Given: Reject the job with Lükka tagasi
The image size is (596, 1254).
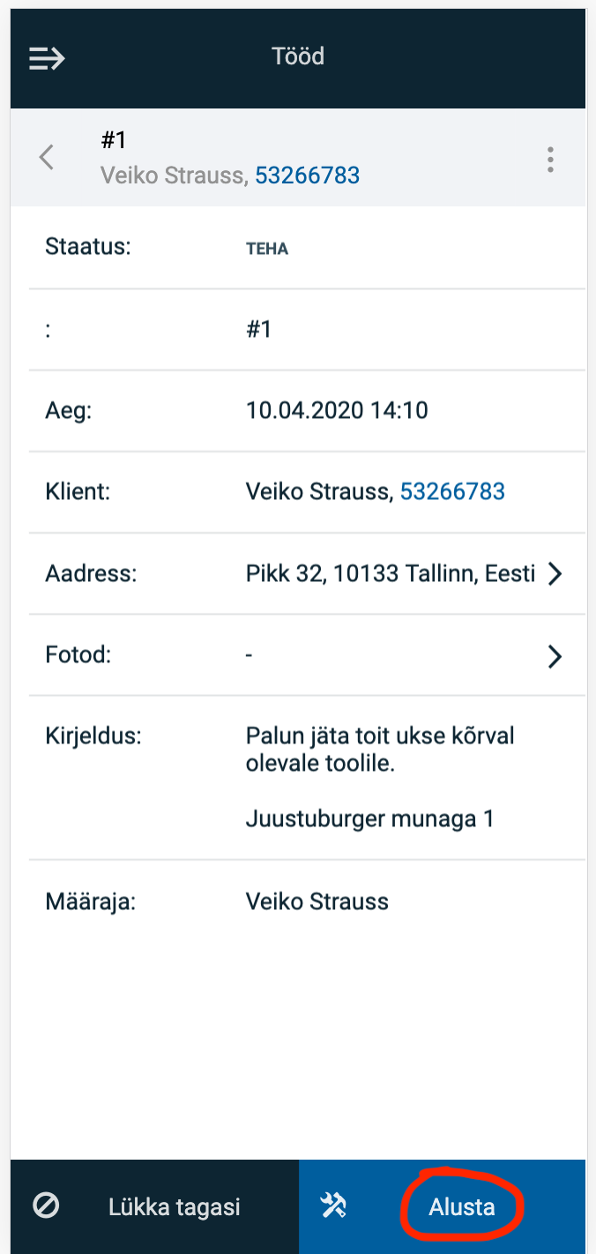Looking at the screenshot, I should pyautogui.click(x=174, y=1207).
